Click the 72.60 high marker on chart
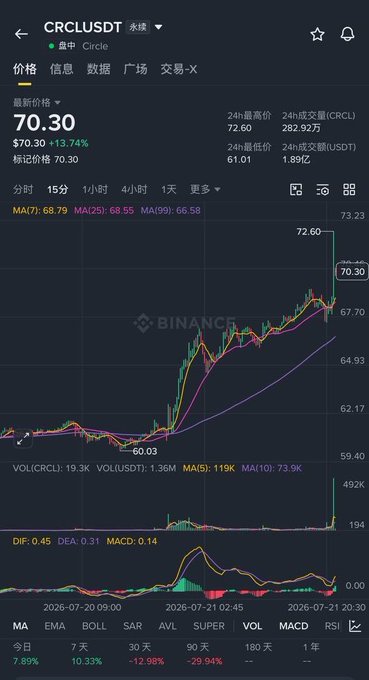Screen dimensions: 369x680 (308, 232)
